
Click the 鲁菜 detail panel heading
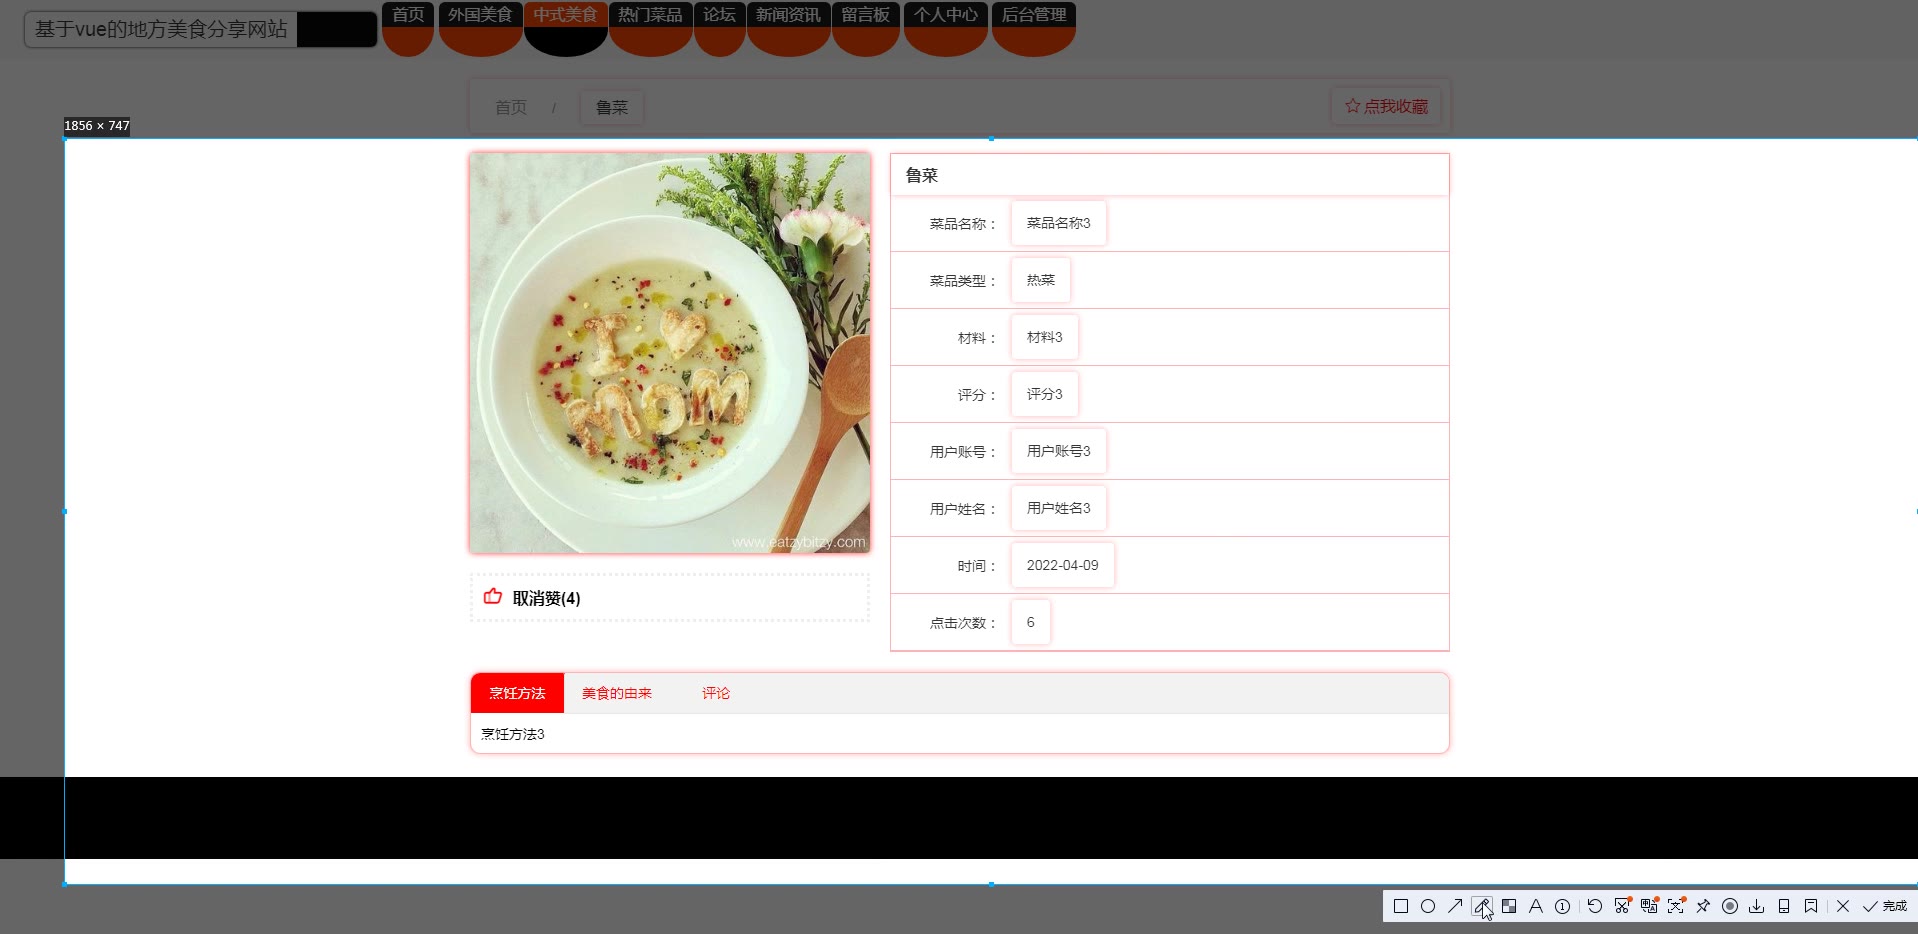(922, 175)
